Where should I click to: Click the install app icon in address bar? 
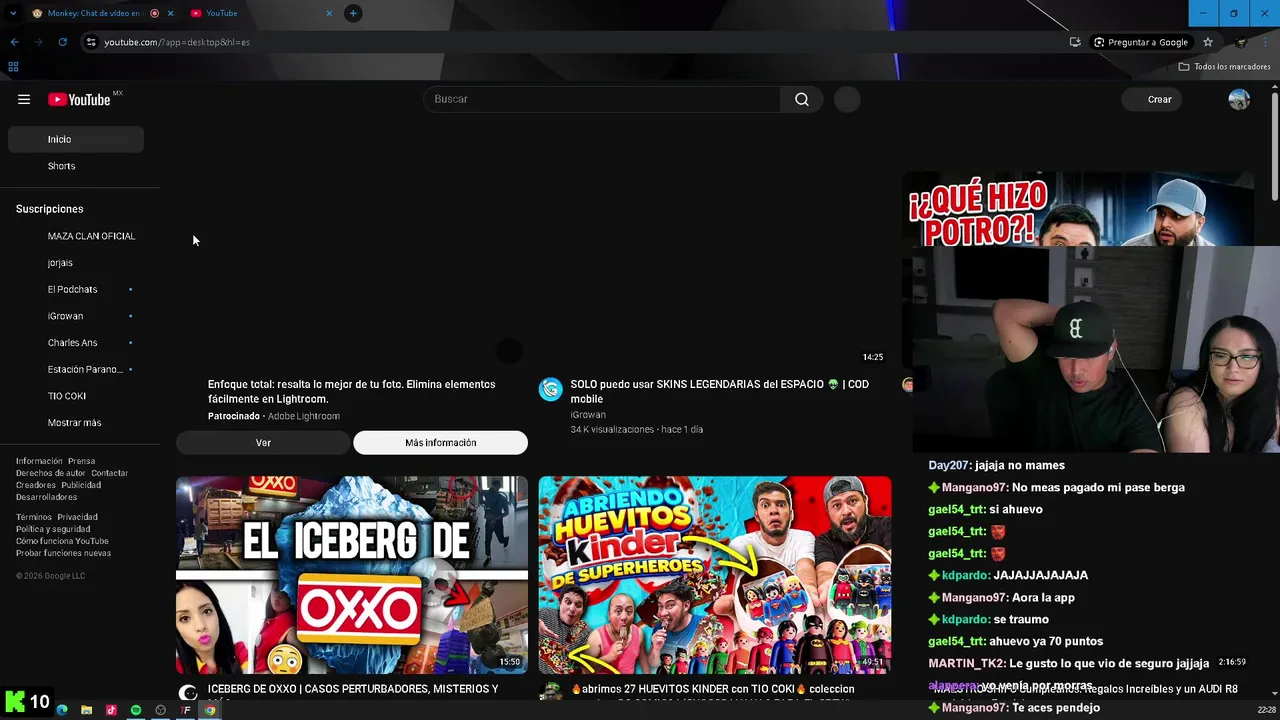[1075, 42]
